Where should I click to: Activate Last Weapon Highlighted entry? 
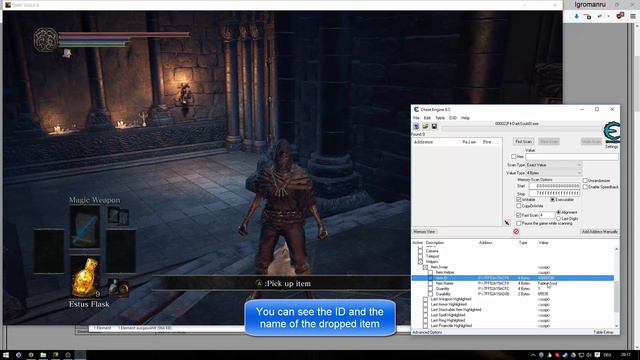click(x=425, y=299)
